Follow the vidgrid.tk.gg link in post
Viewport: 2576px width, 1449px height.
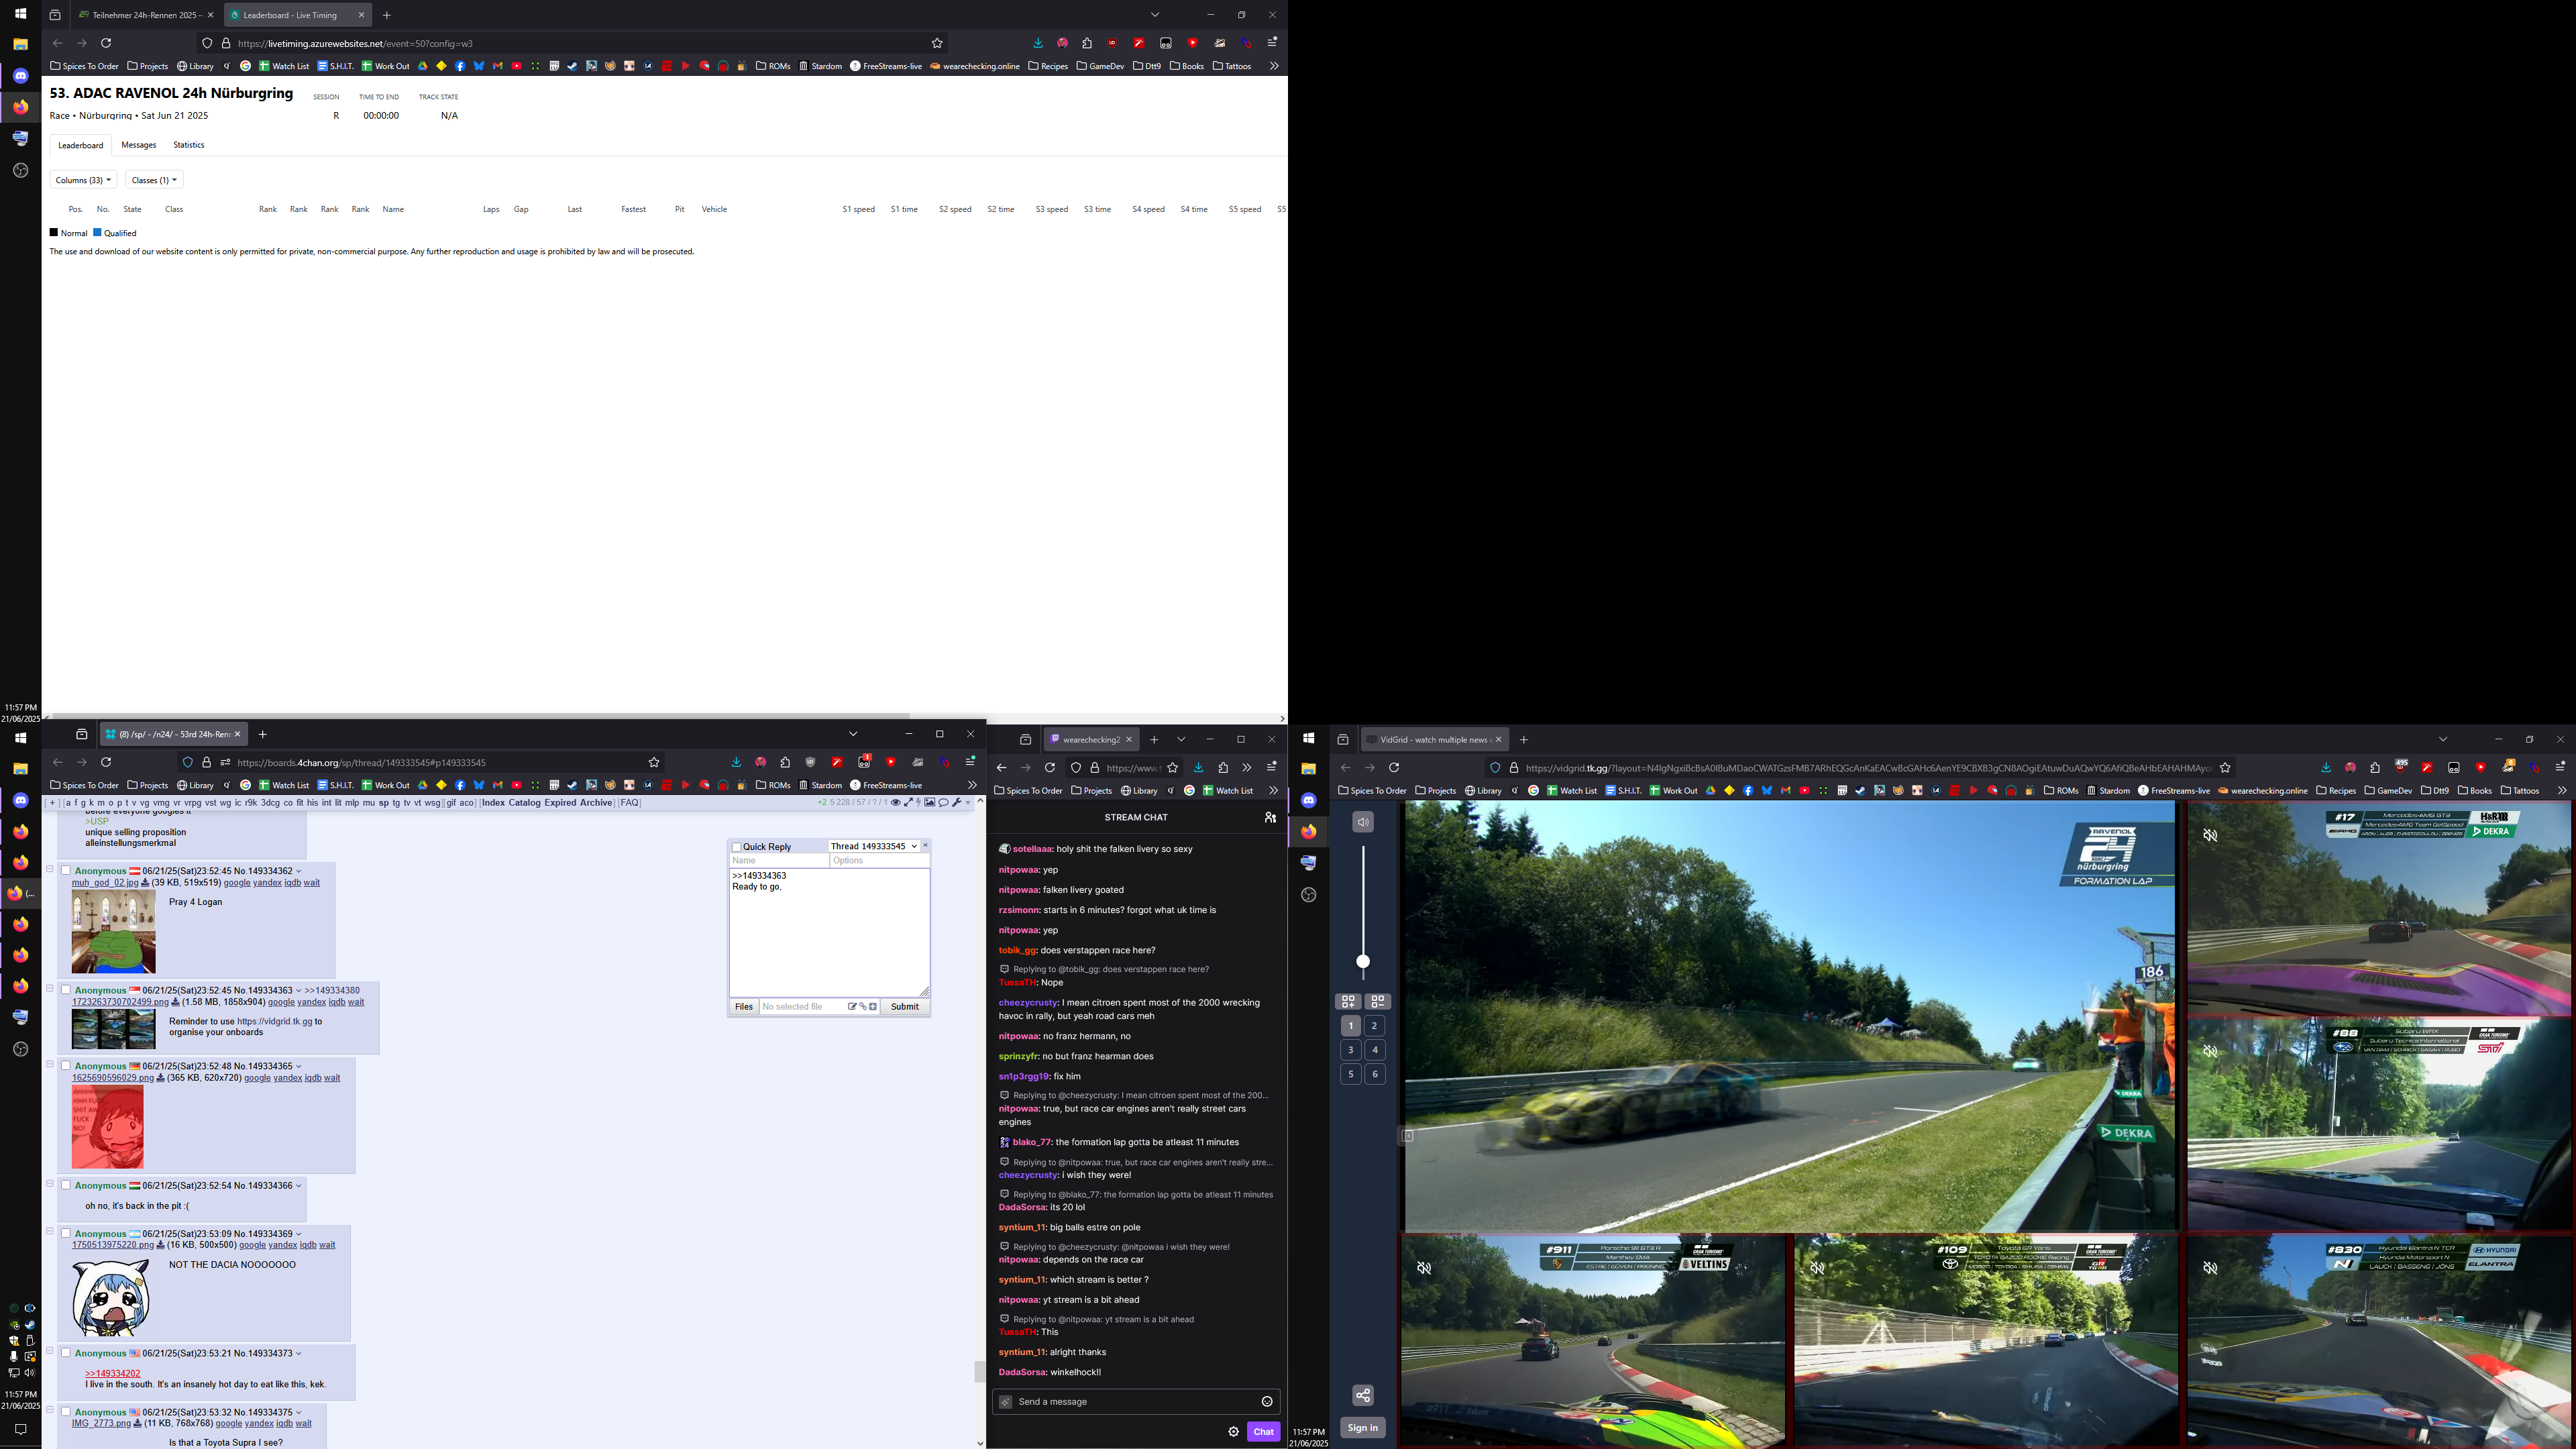pos(275,1021)
